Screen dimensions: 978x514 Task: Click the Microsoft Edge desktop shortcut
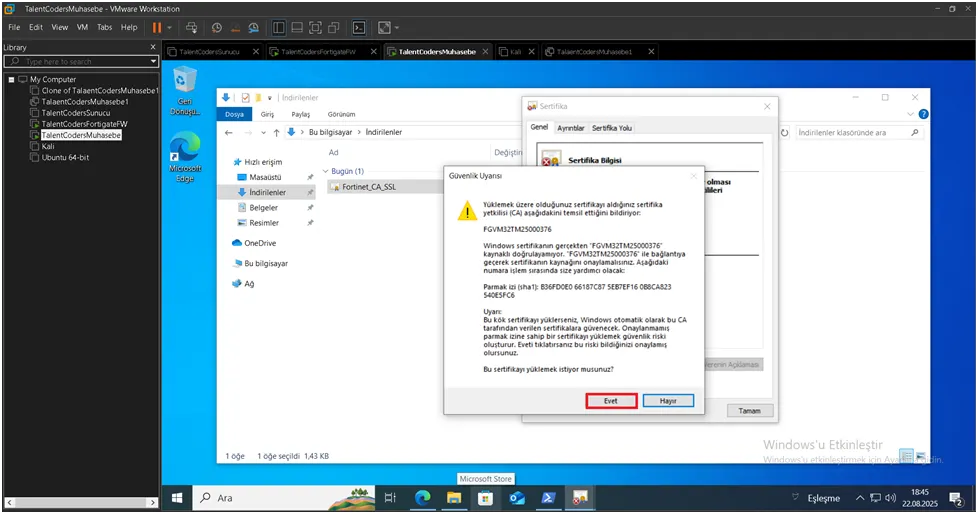(x=185, y=157)
